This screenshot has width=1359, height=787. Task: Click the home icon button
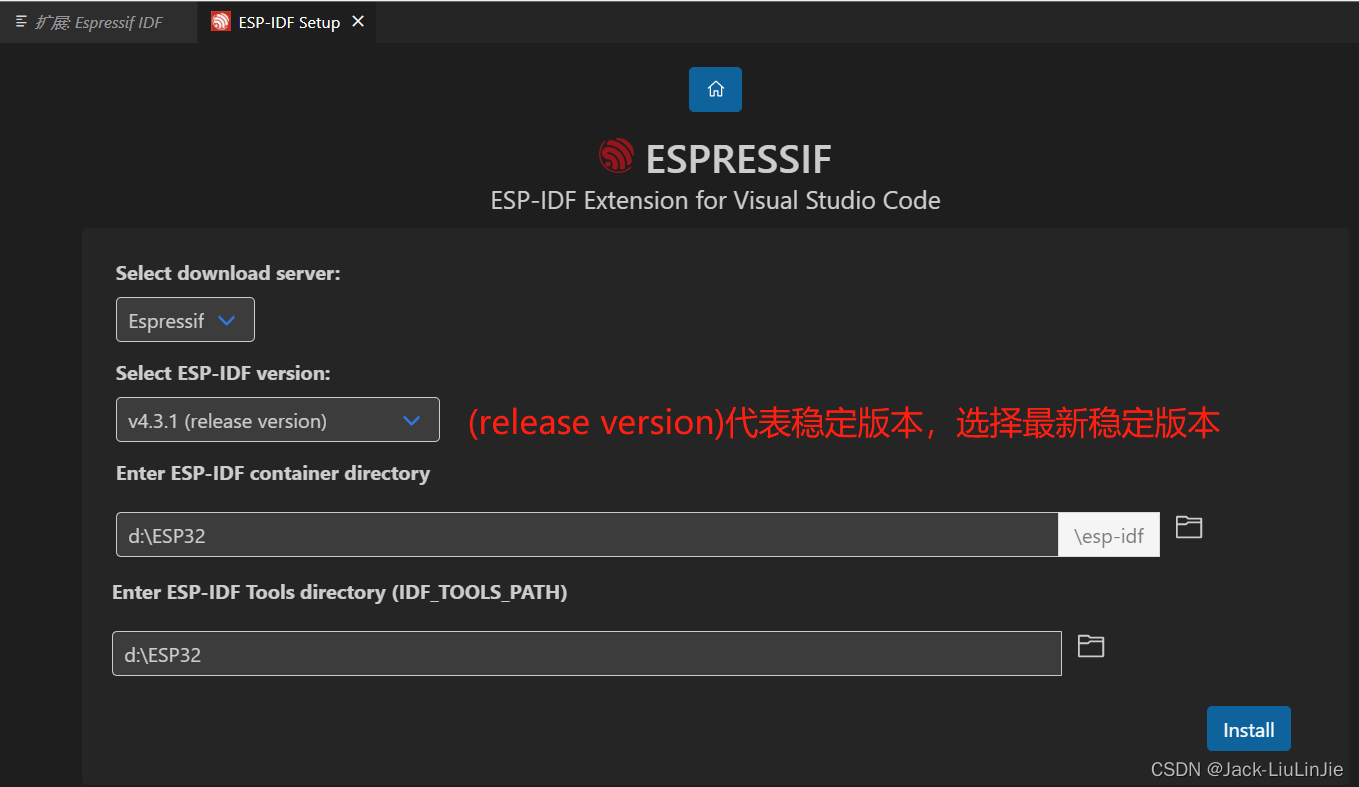pyautogui.click(x=715, y=89)
